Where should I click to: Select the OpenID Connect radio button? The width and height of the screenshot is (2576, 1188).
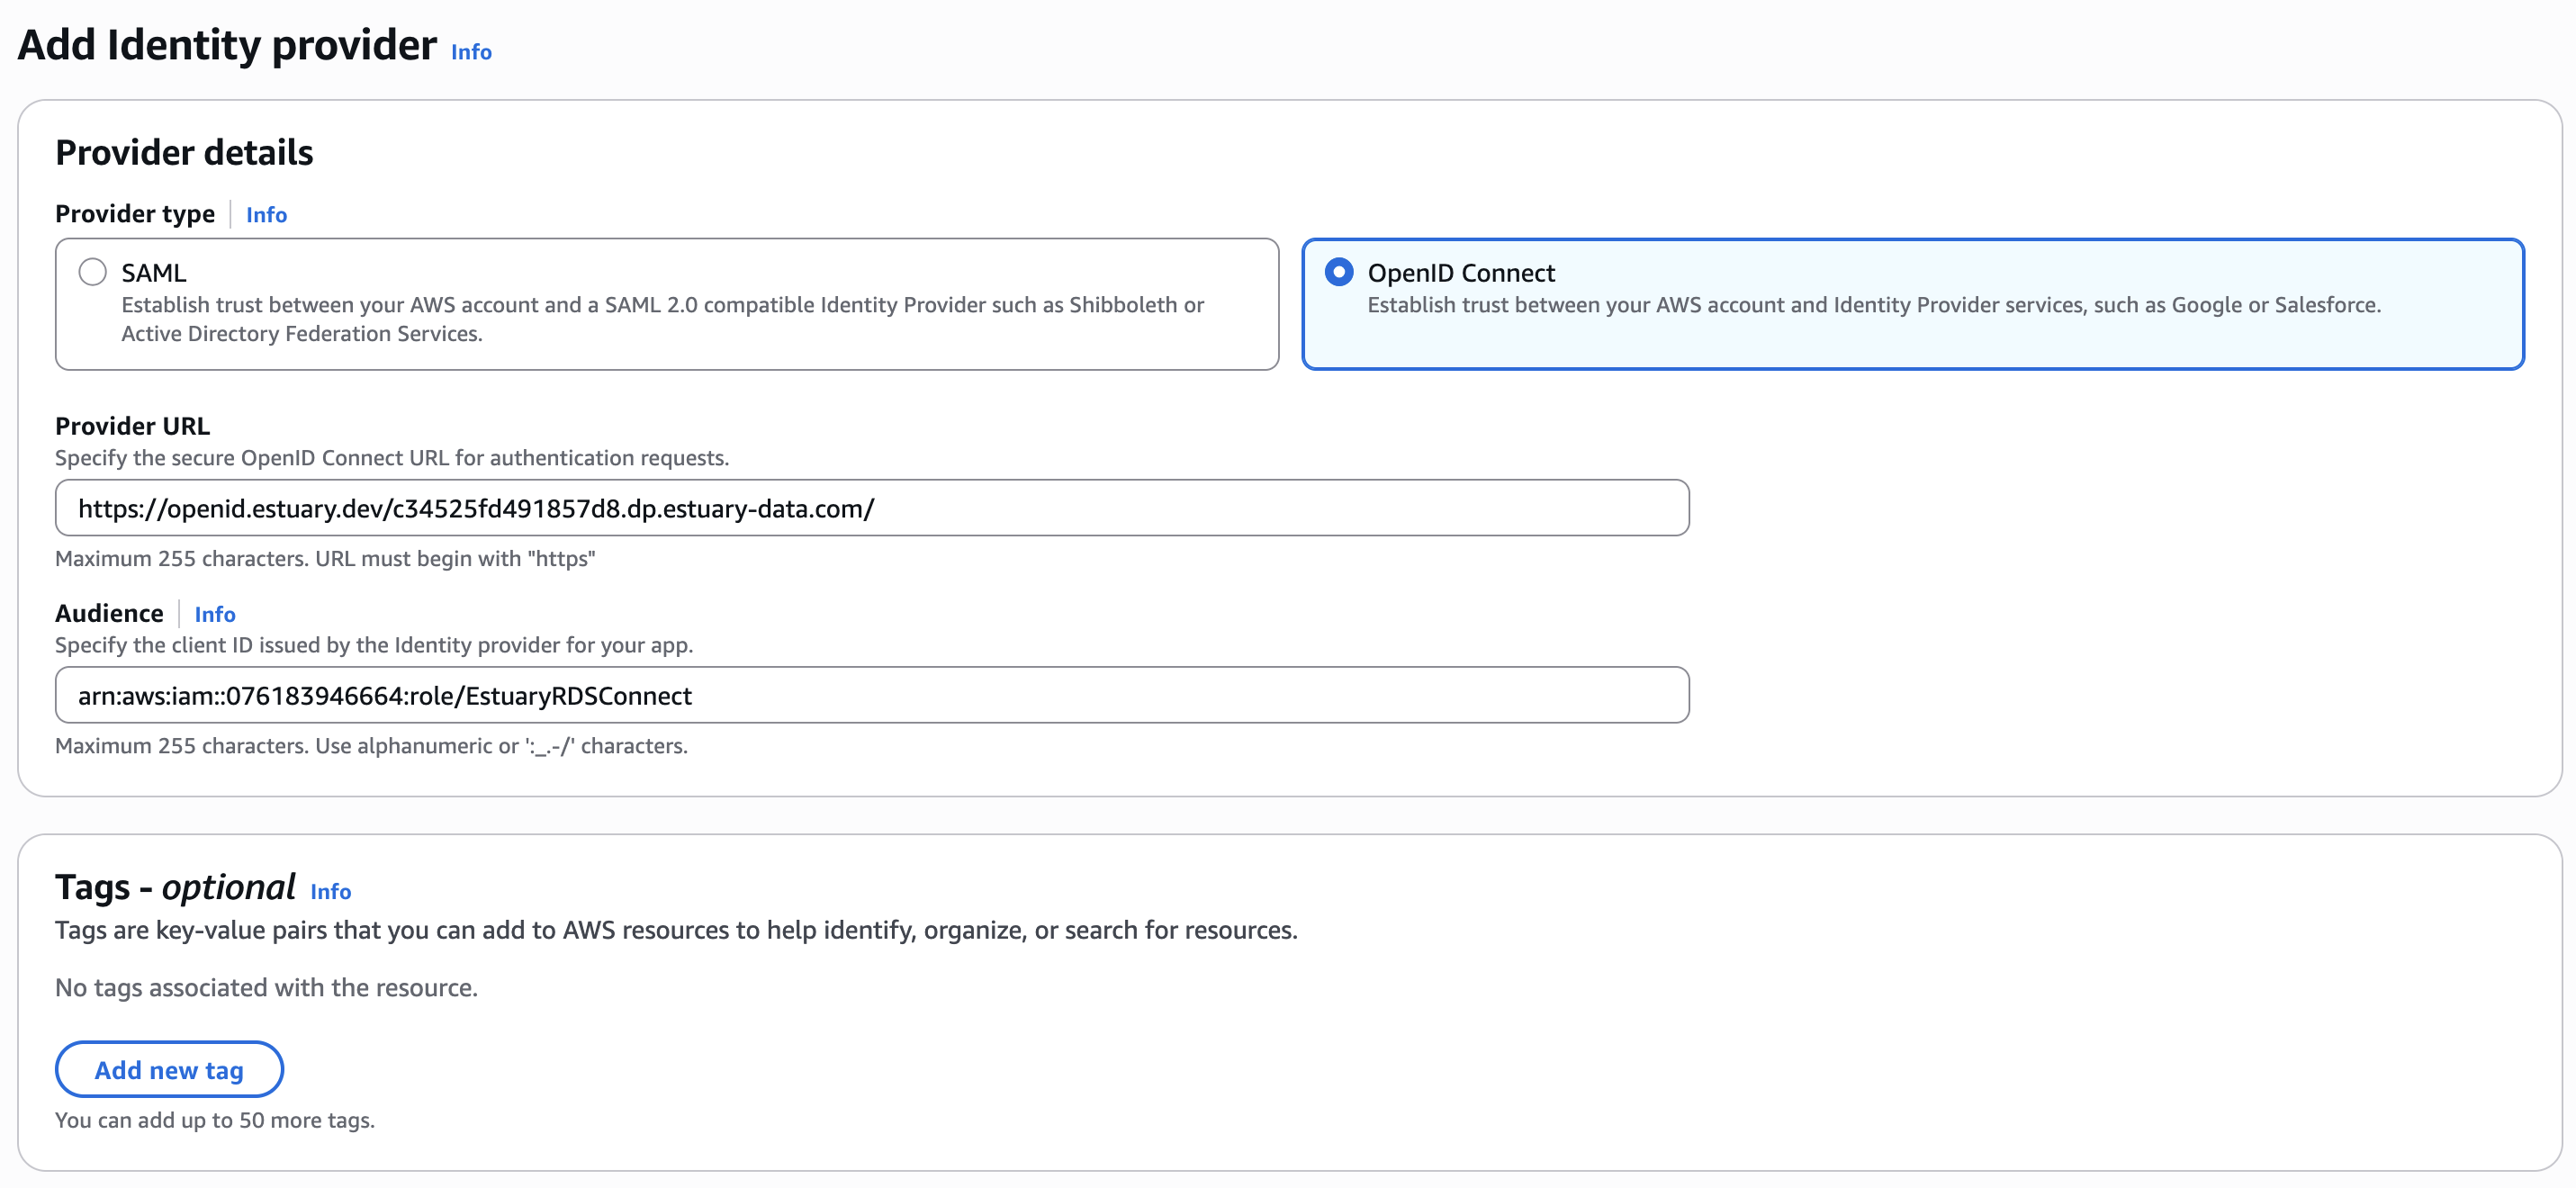point(1339,271)
